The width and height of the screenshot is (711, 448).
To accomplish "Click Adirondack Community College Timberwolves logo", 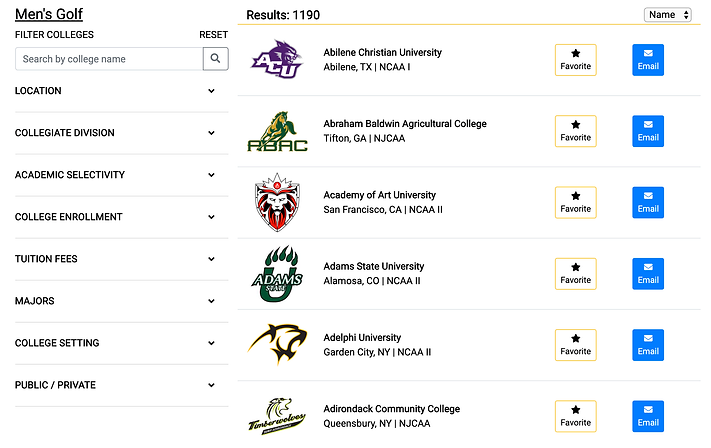I will click(276, 416).
